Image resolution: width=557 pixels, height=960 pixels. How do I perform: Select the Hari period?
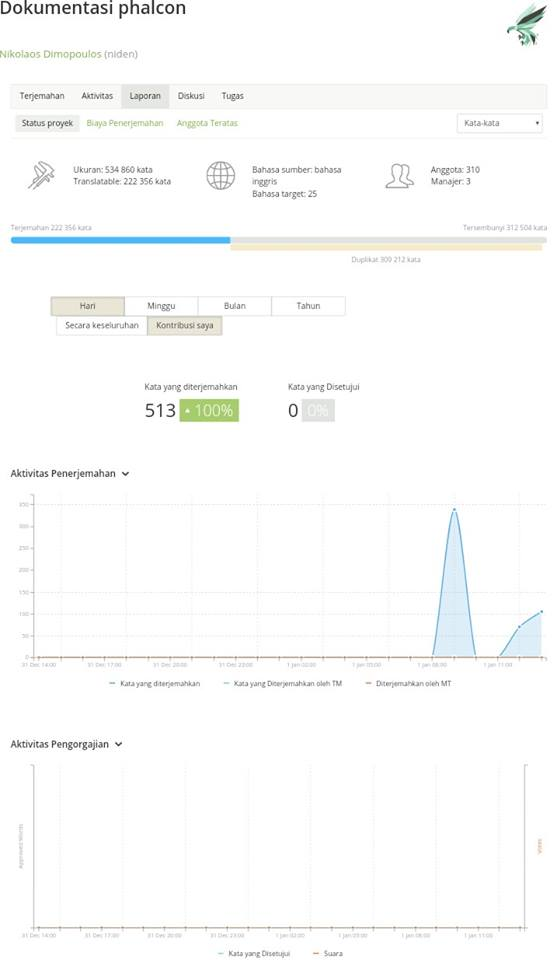click(x=88, y=306)
